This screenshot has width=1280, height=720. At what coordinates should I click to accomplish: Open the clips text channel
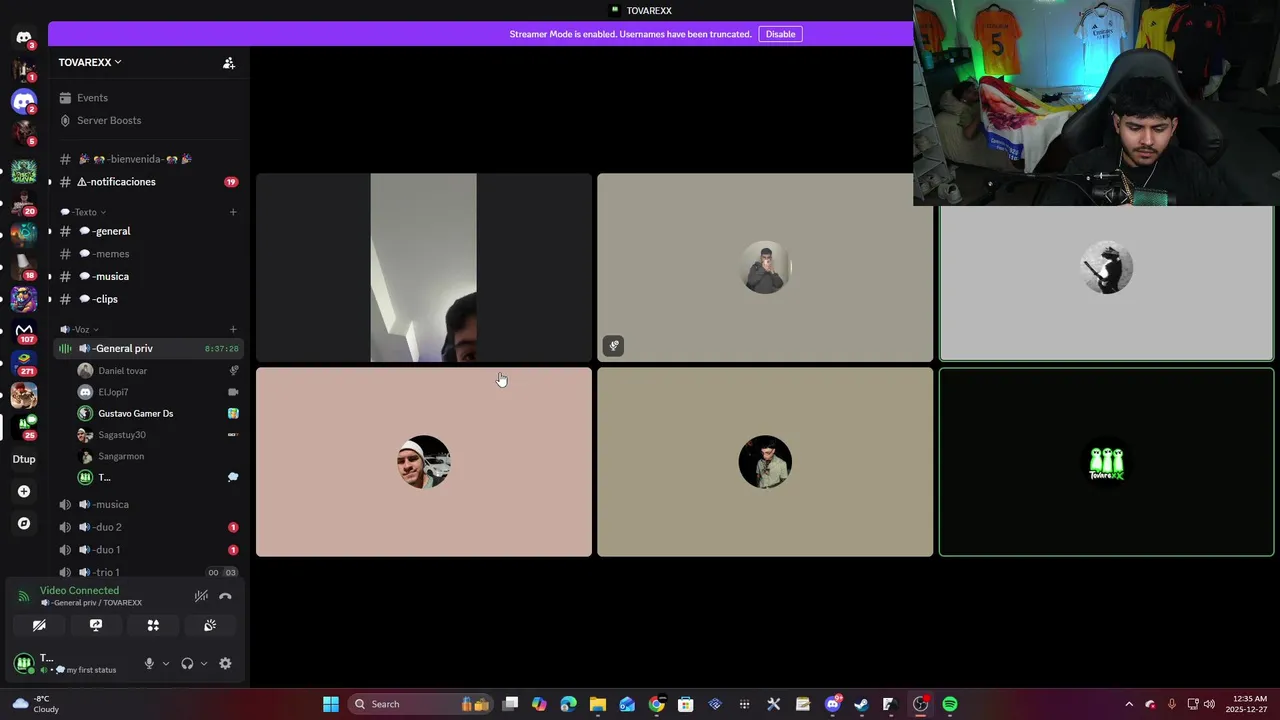pyautogui.click(x=150, y=299)
